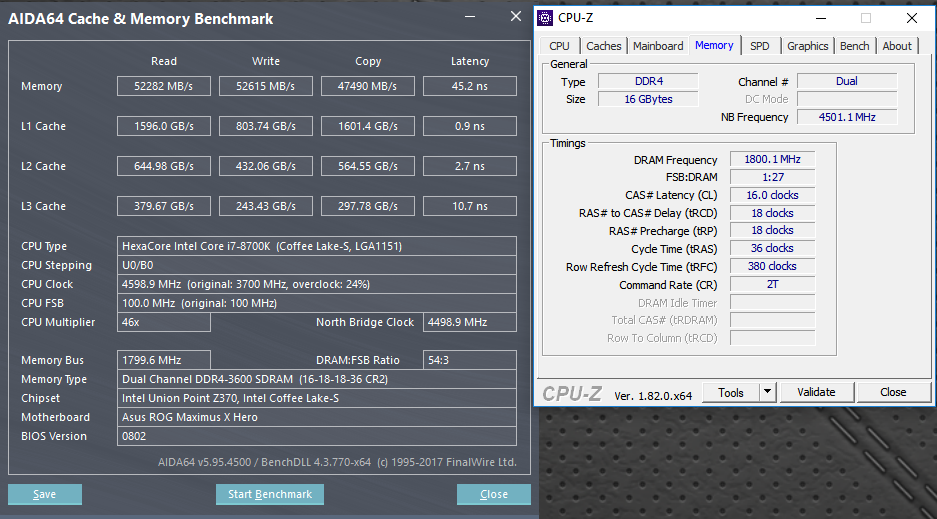Click the CPU FSB value 100.0 MHz
Image resolution: width=937 pixels, height=519 pixels.
pos(317,303)
